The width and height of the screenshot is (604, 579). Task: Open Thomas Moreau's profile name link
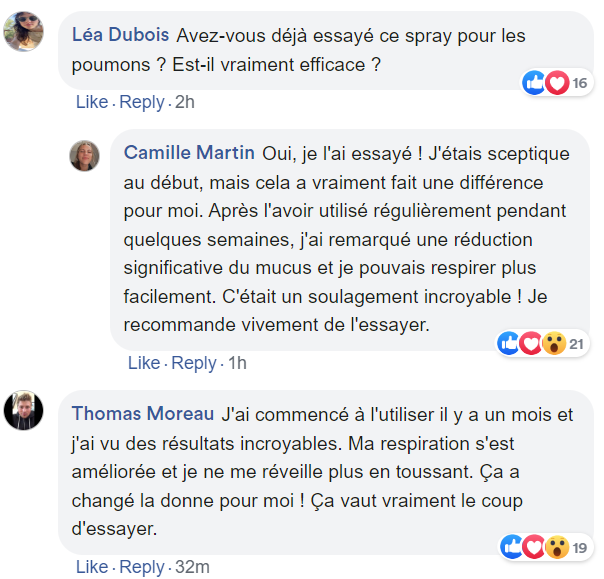tap(143, 413)
